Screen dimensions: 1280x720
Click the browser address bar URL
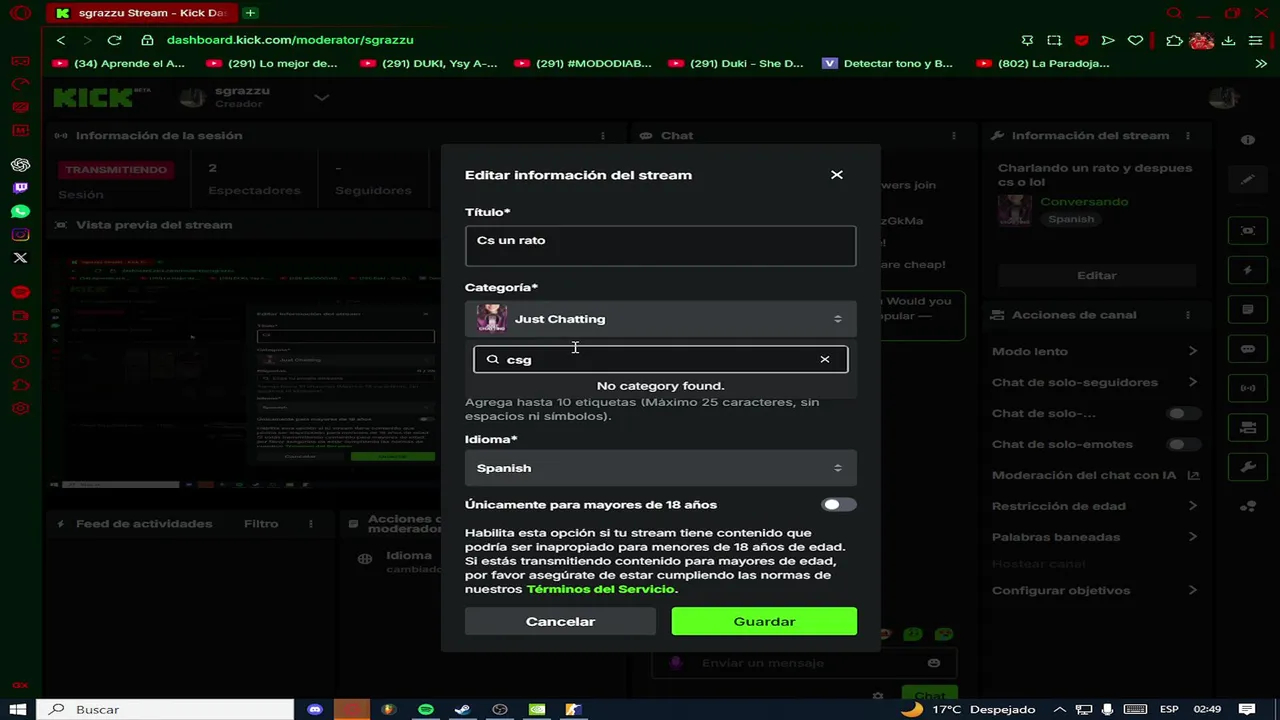(290, 40)
